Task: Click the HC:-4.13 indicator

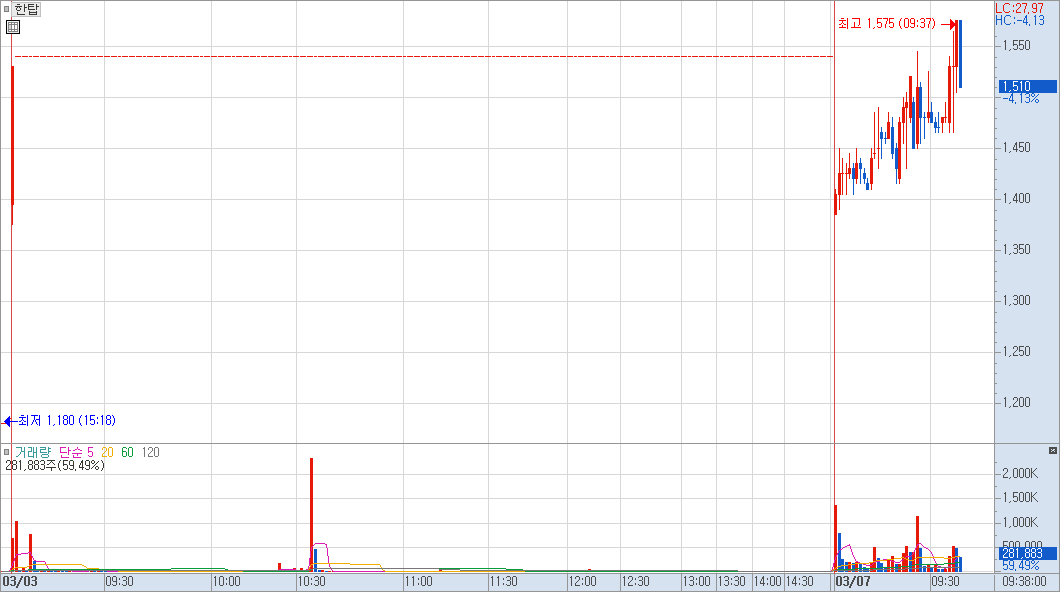Action: coord(1019,20)
